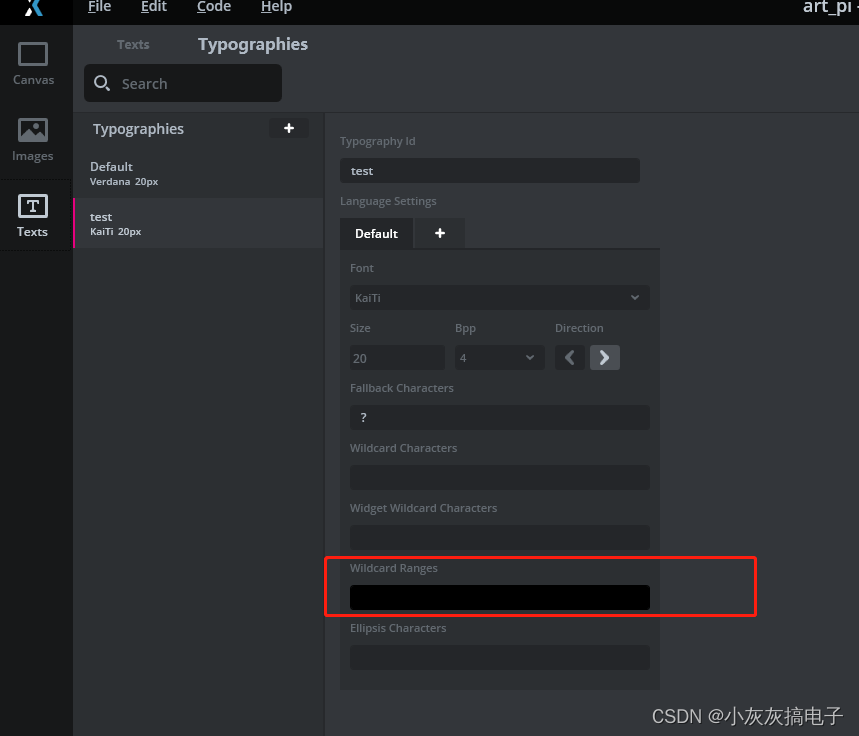
Task: Focus the Search input field
Action: tap(183, 83)
